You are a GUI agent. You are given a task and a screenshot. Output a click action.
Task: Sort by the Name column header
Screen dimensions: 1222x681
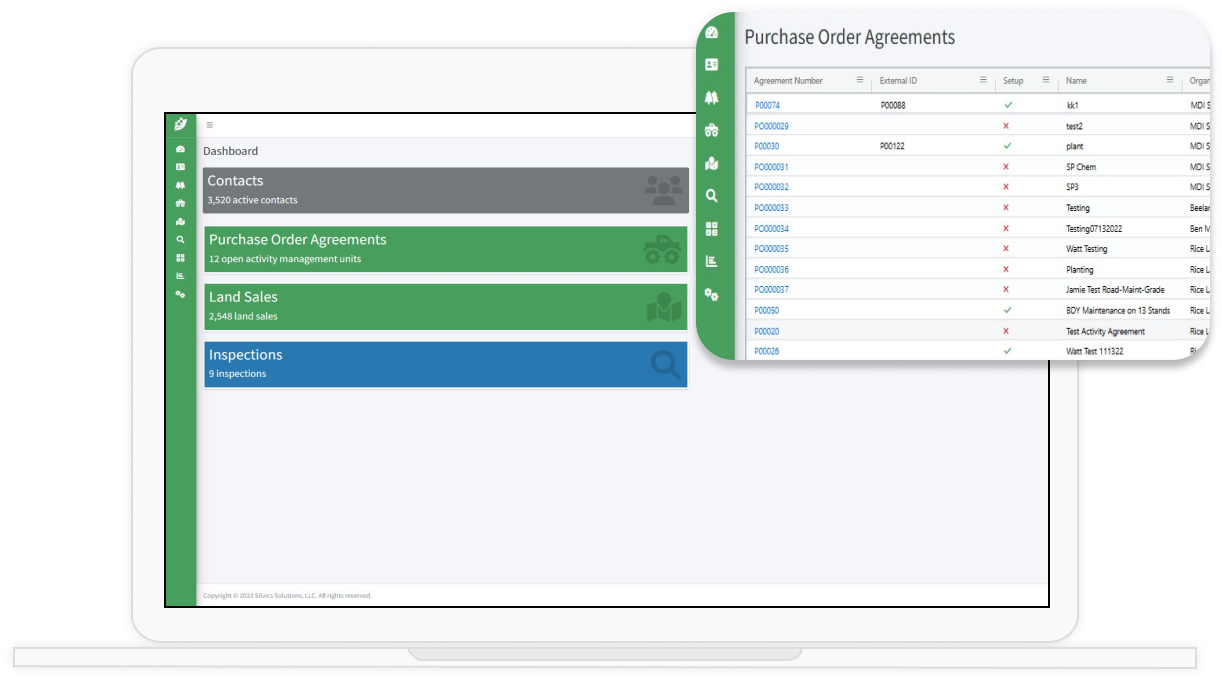[x=1076, y=81]
